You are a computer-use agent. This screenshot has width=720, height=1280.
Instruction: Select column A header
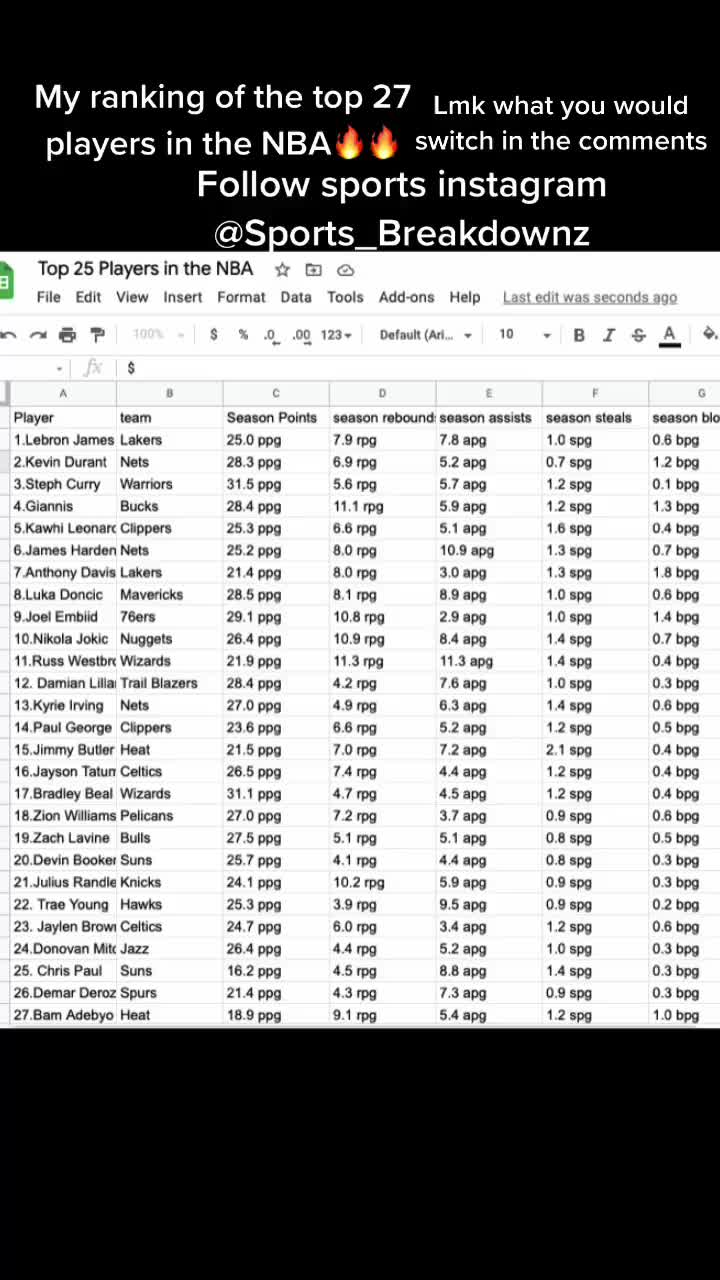click(63, 393)
